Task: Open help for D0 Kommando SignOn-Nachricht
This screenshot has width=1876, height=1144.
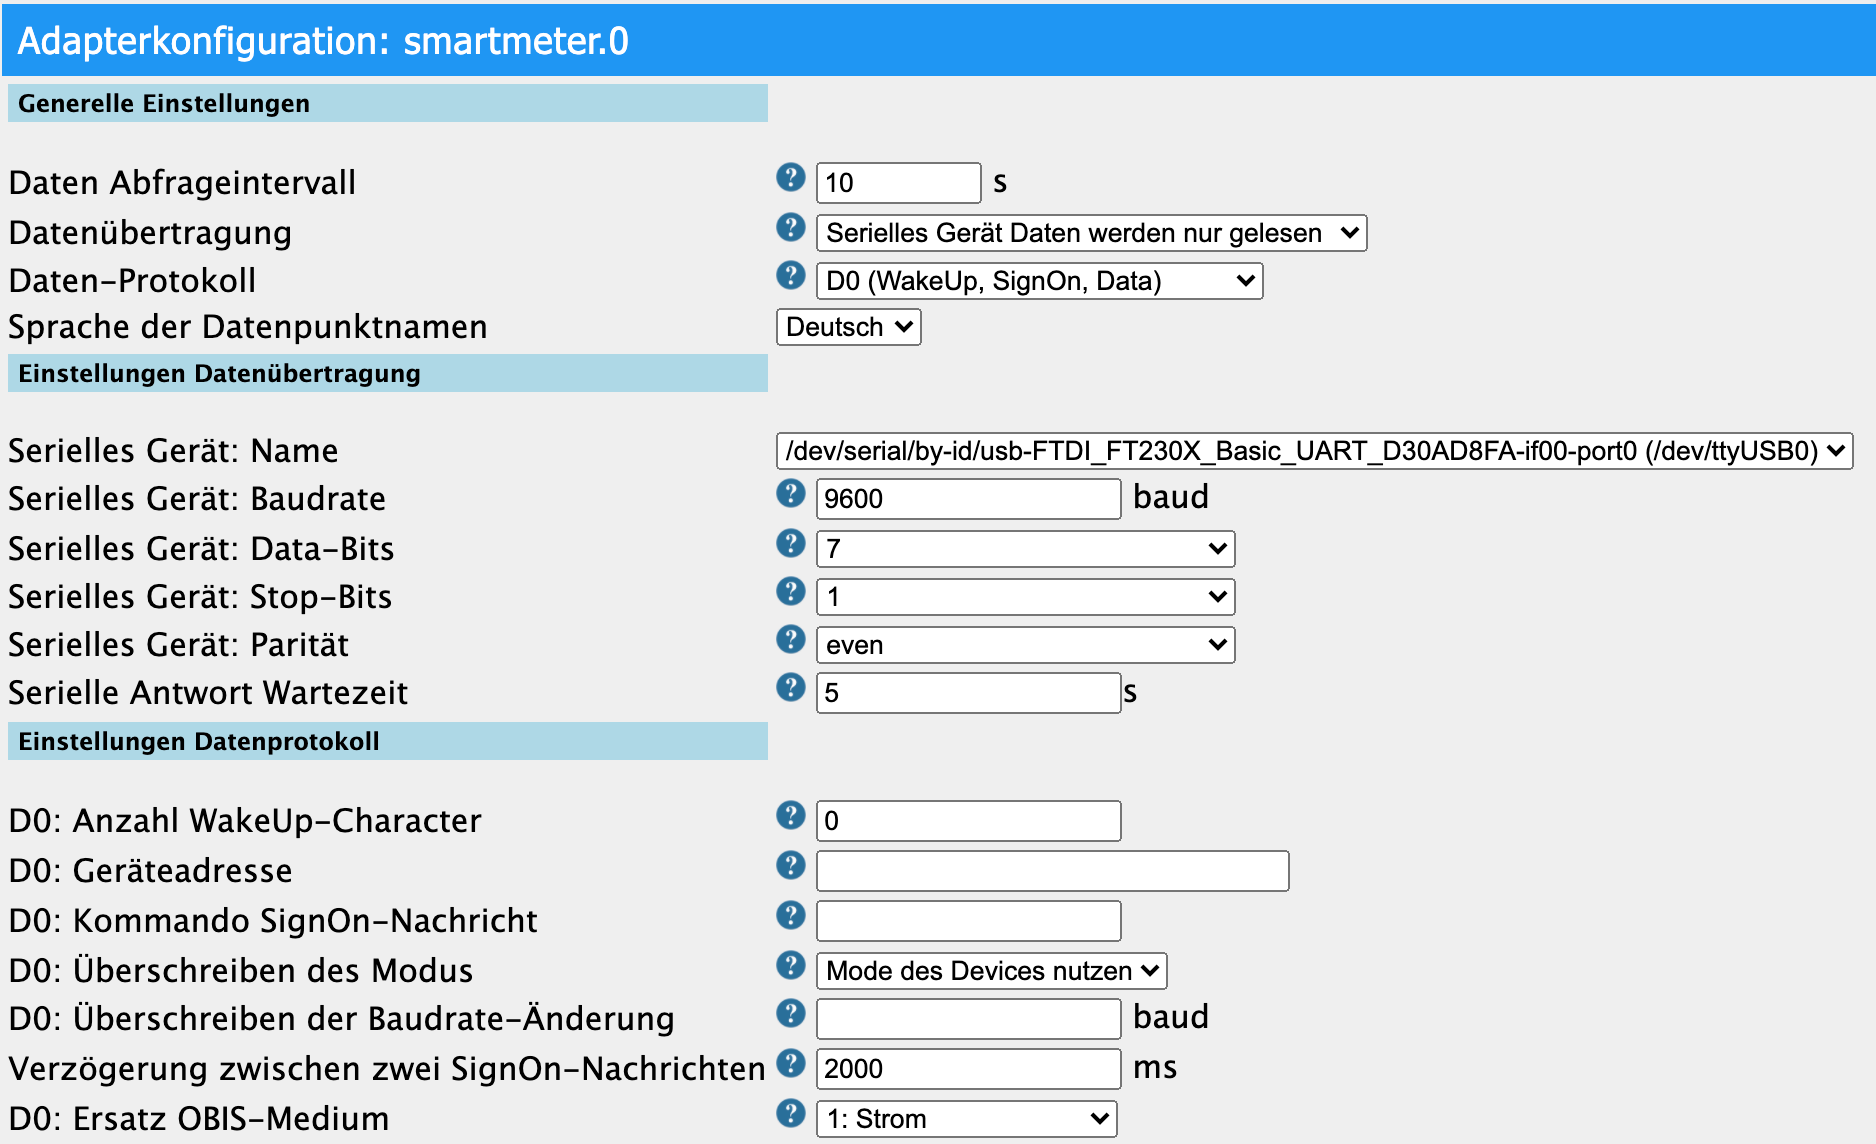Action: click(x=790, y=915)
